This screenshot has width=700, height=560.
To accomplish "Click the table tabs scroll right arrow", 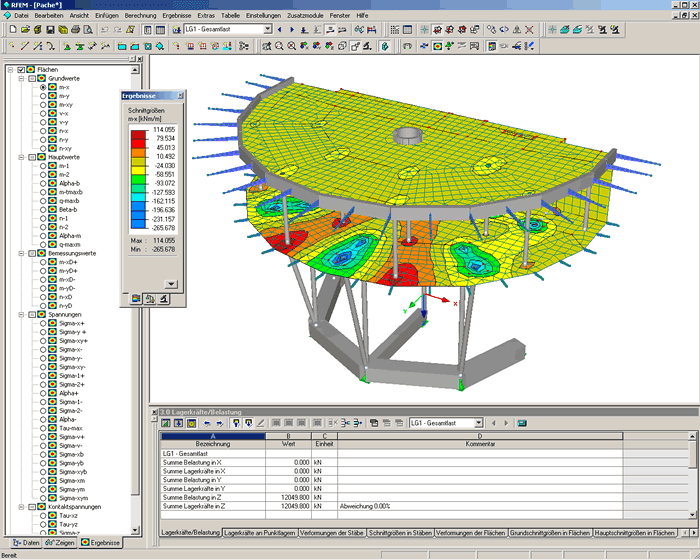I will 694,533.
